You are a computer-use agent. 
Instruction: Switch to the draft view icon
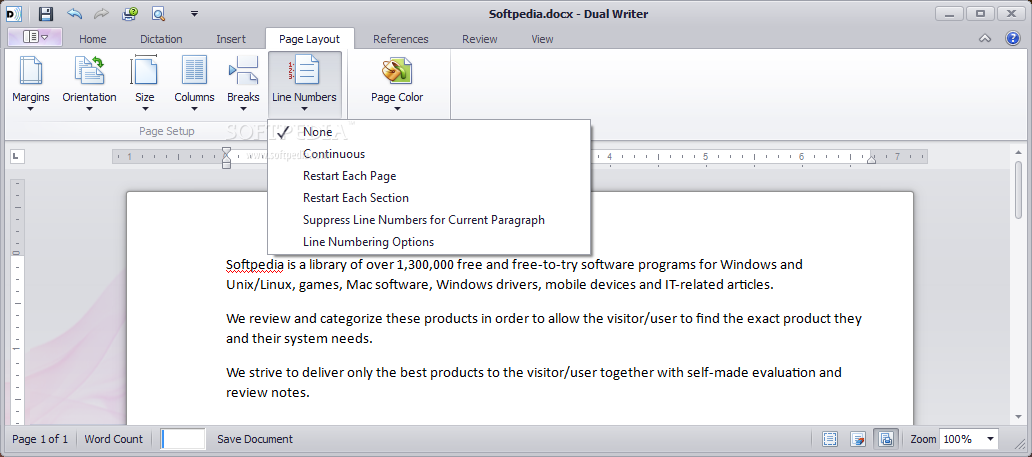click(x=858, y=439)
